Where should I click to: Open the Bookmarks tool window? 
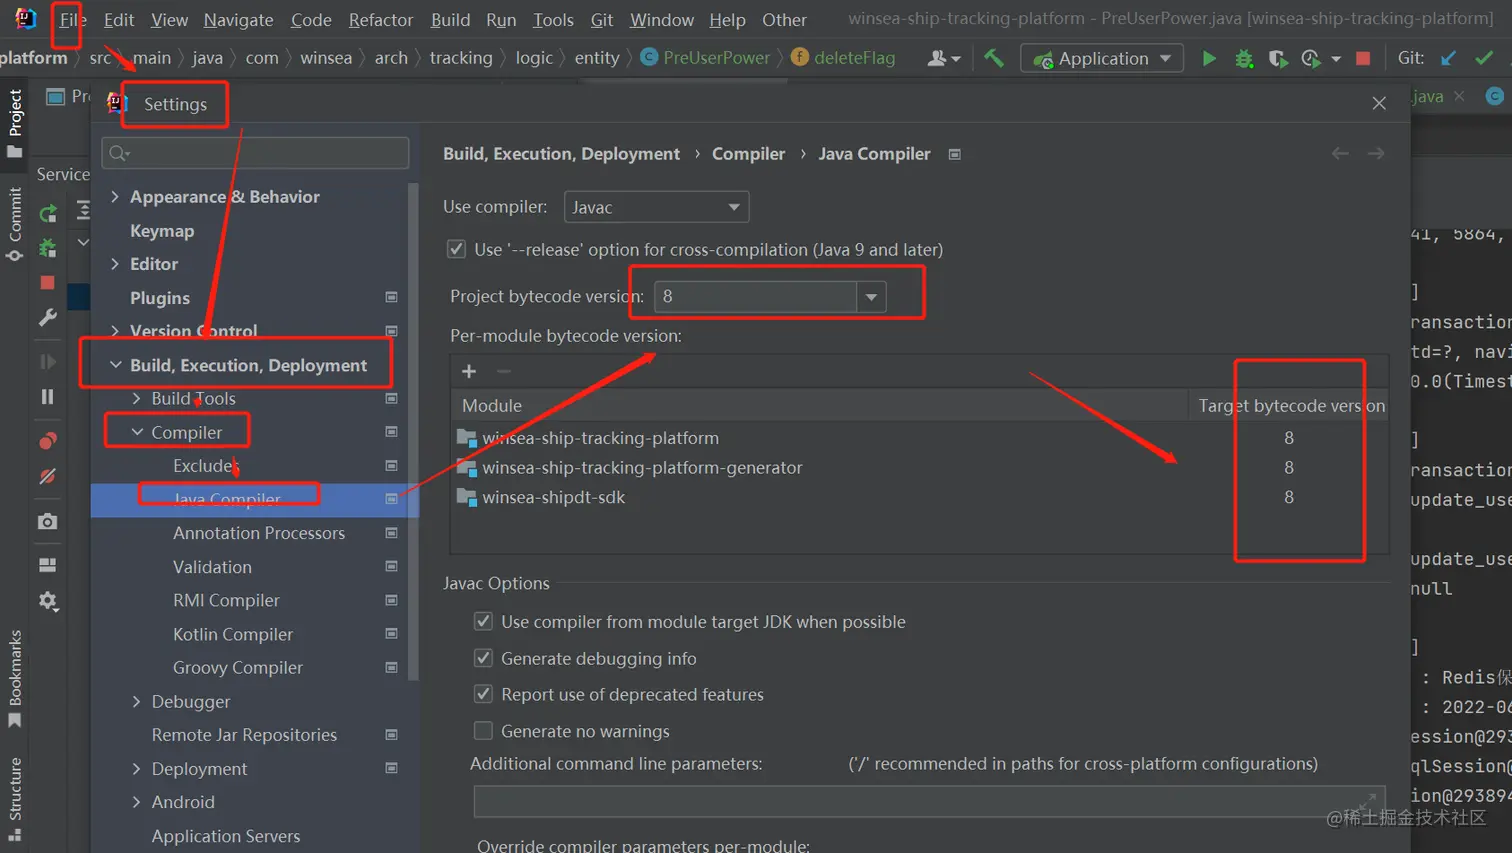[15, 679]
